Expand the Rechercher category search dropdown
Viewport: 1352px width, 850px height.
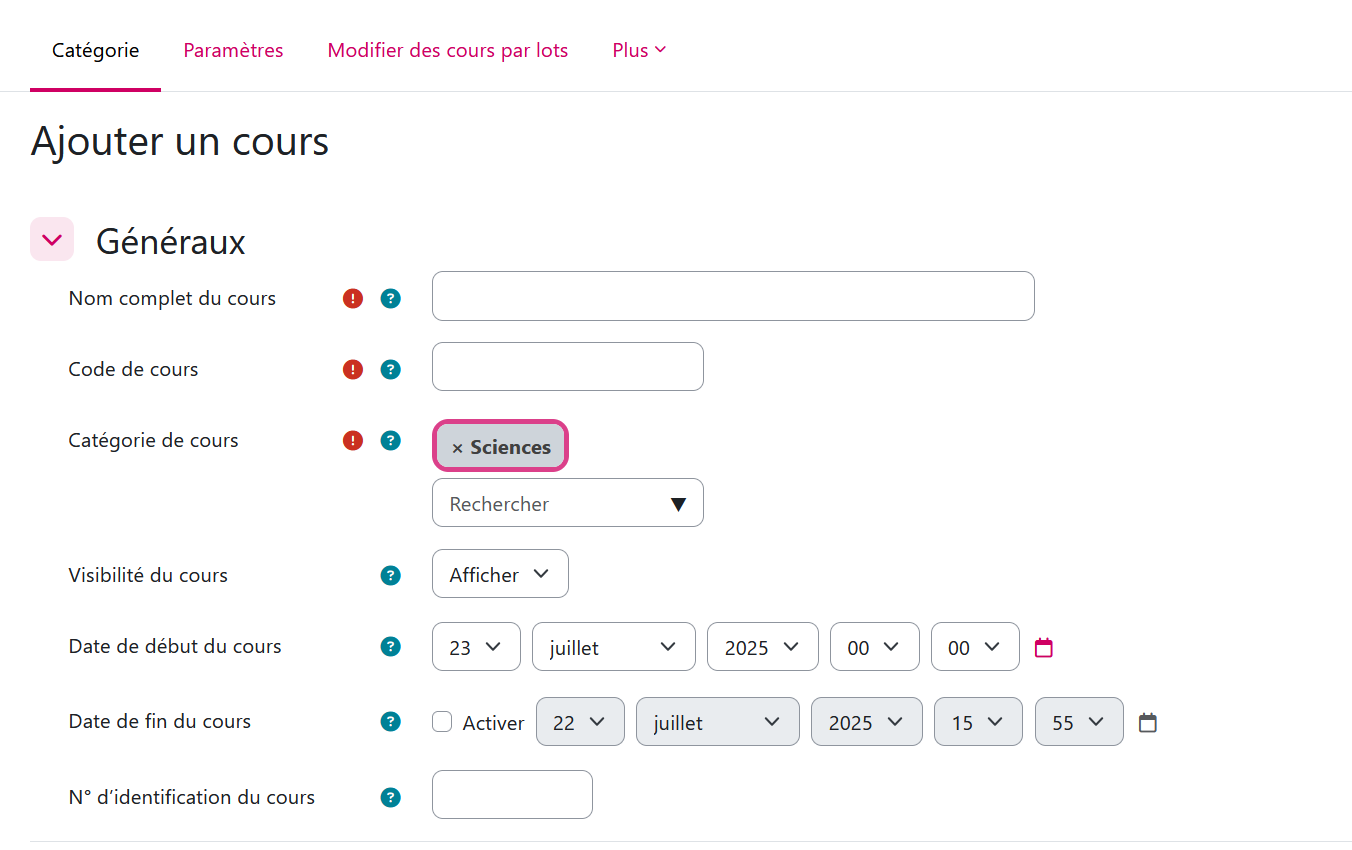(567, 503)
